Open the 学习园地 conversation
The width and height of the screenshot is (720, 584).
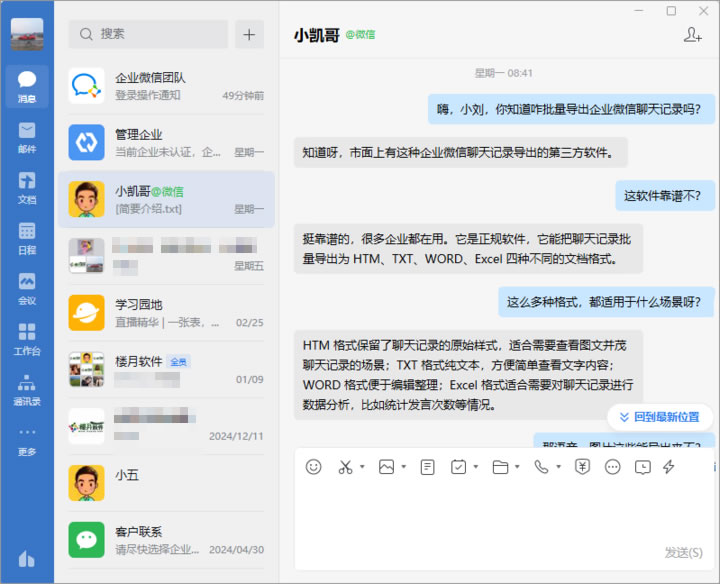tap(165, 312)
